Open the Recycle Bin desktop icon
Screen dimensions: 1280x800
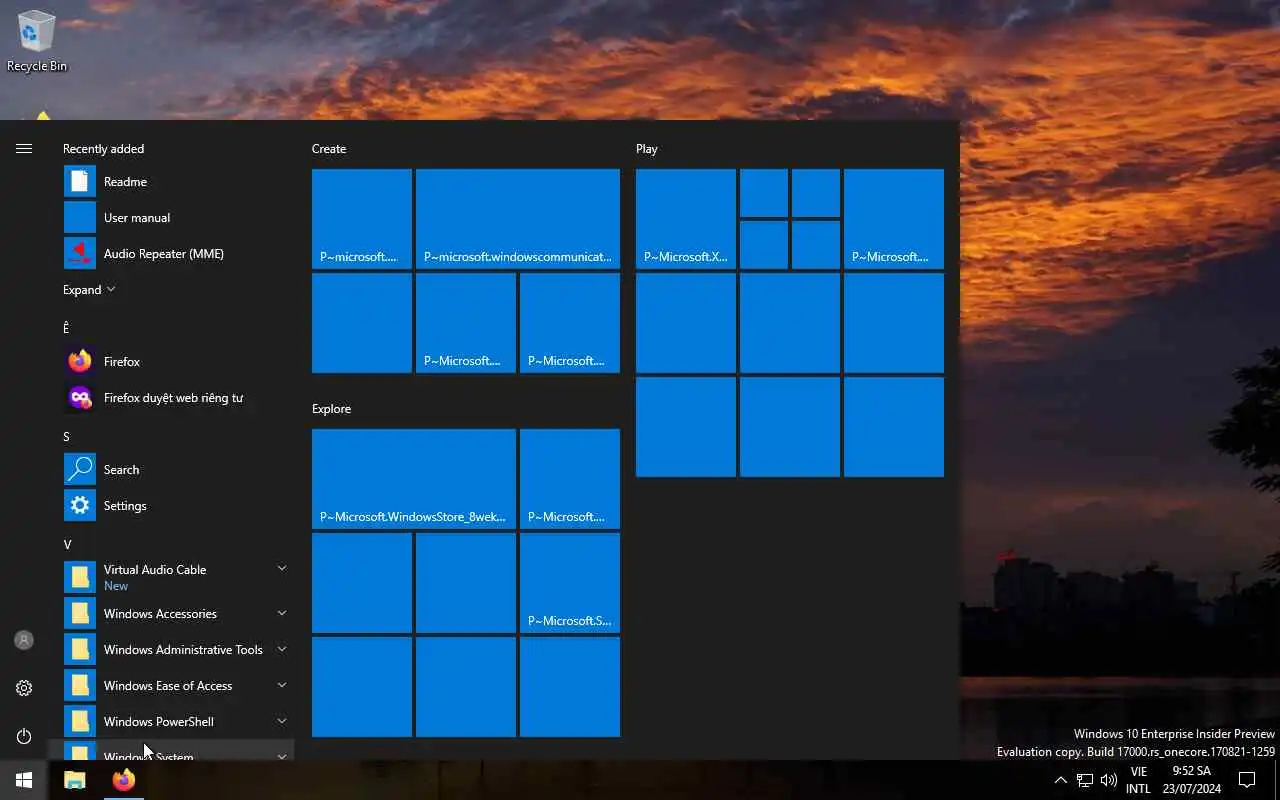pos(37,40)
